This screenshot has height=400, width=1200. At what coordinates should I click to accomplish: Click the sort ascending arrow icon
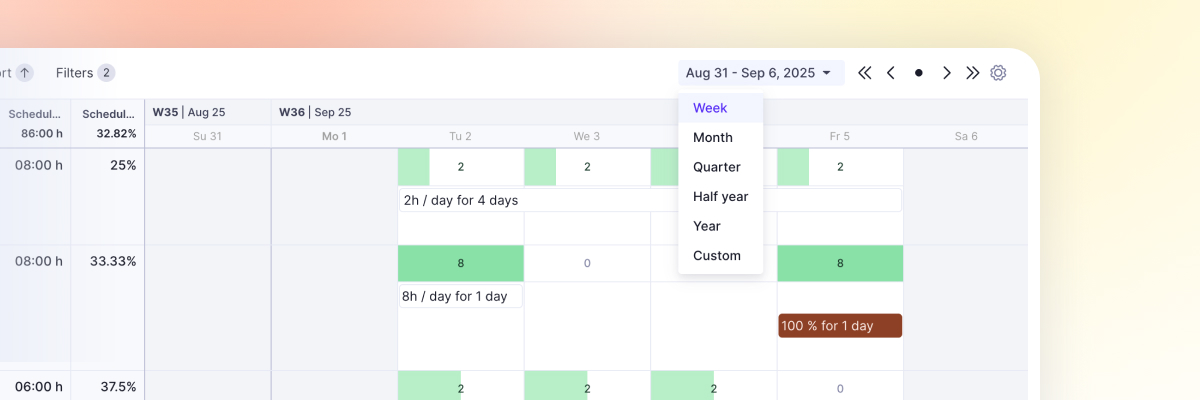[x=25, y=73]
